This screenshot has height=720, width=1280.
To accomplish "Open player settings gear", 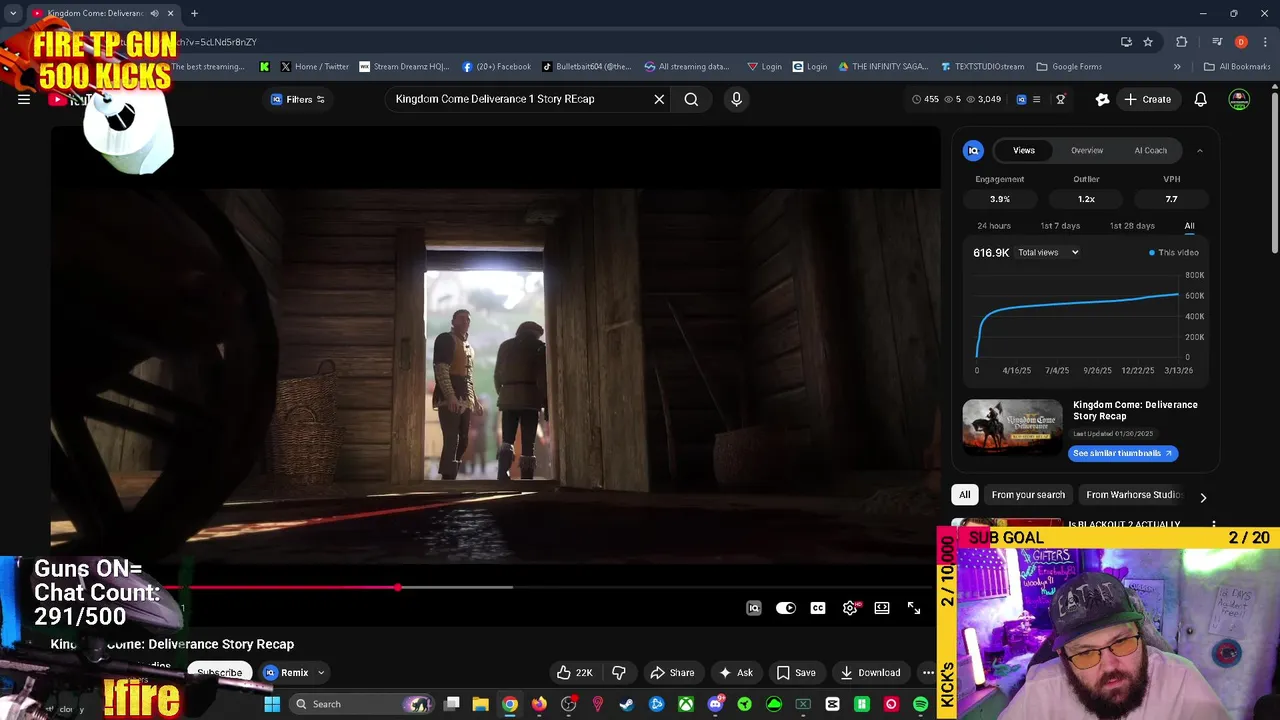I will click(x=850, y=608).
